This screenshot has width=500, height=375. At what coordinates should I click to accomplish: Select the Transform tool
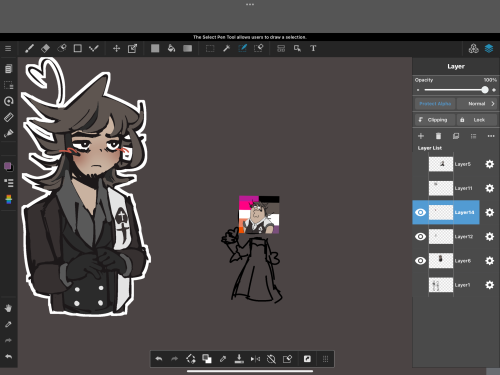pos(132,49)
